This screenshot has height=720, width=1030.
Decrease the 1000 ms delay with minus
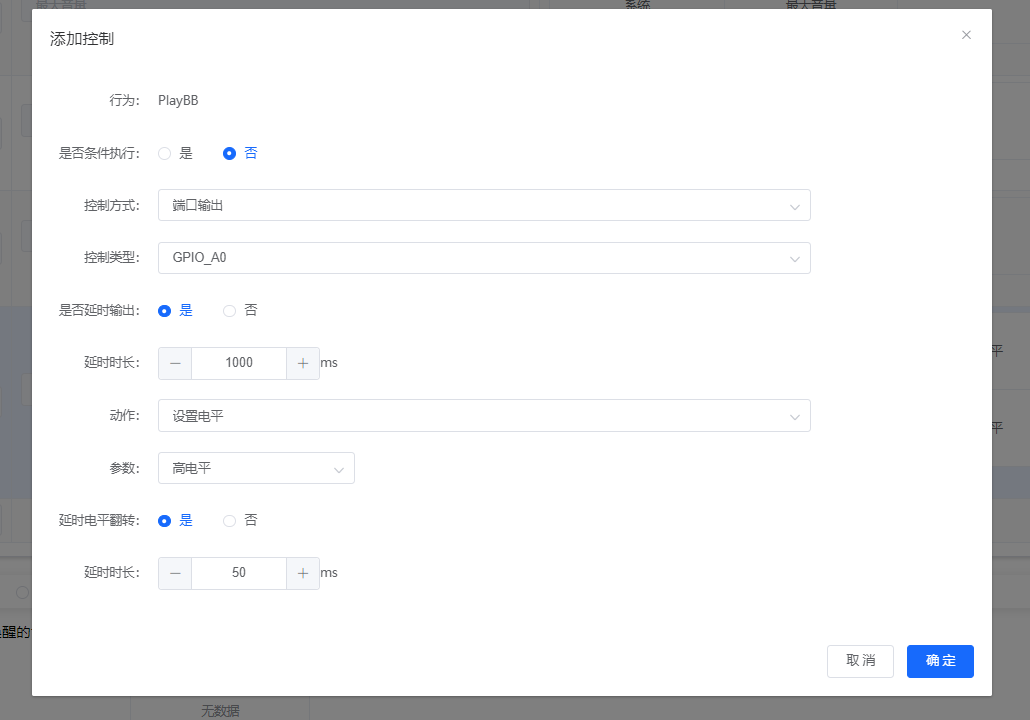pyautogui.click(x=175, y=363)
